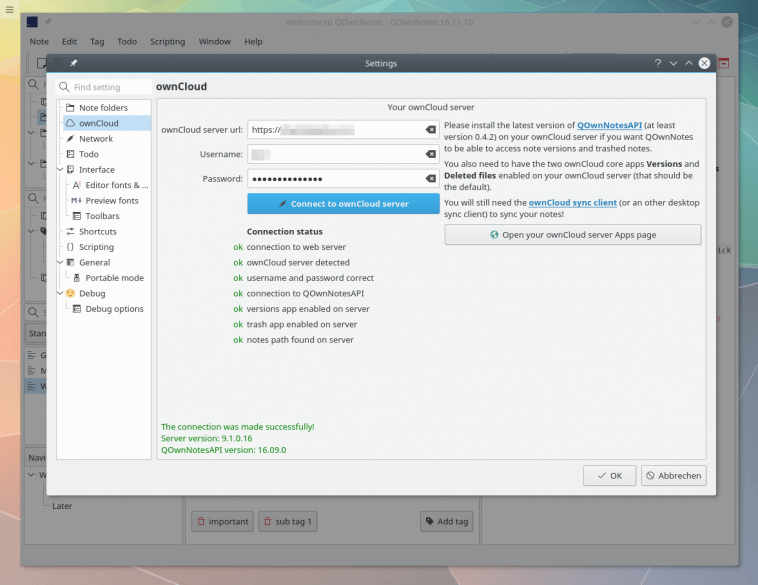Open the Shortcuts settings page

[98, 231]
